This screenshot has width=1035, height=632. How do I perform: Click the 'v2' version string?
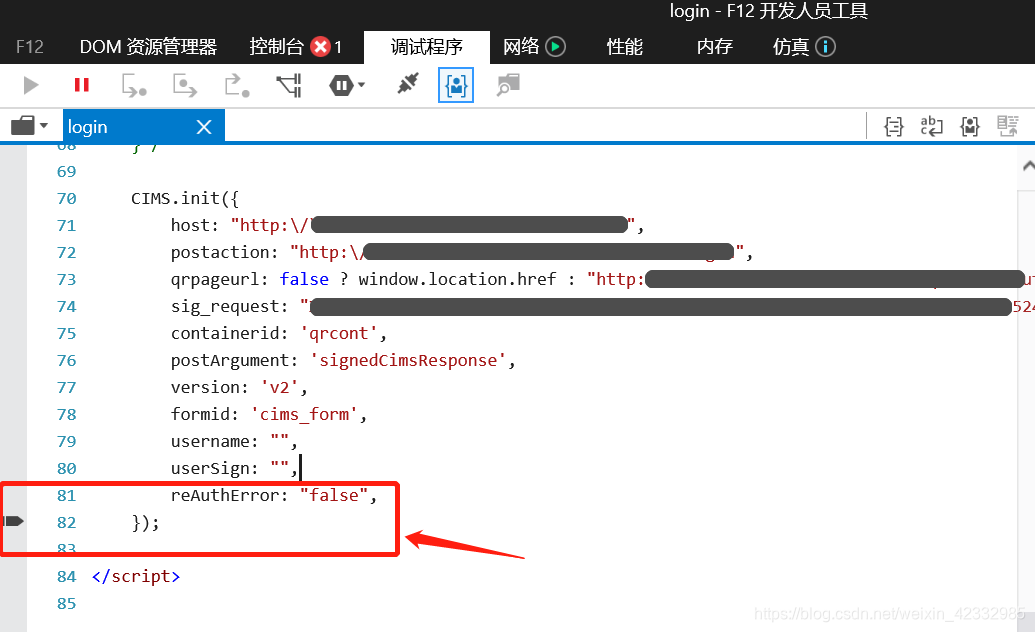tap(280, 387)
